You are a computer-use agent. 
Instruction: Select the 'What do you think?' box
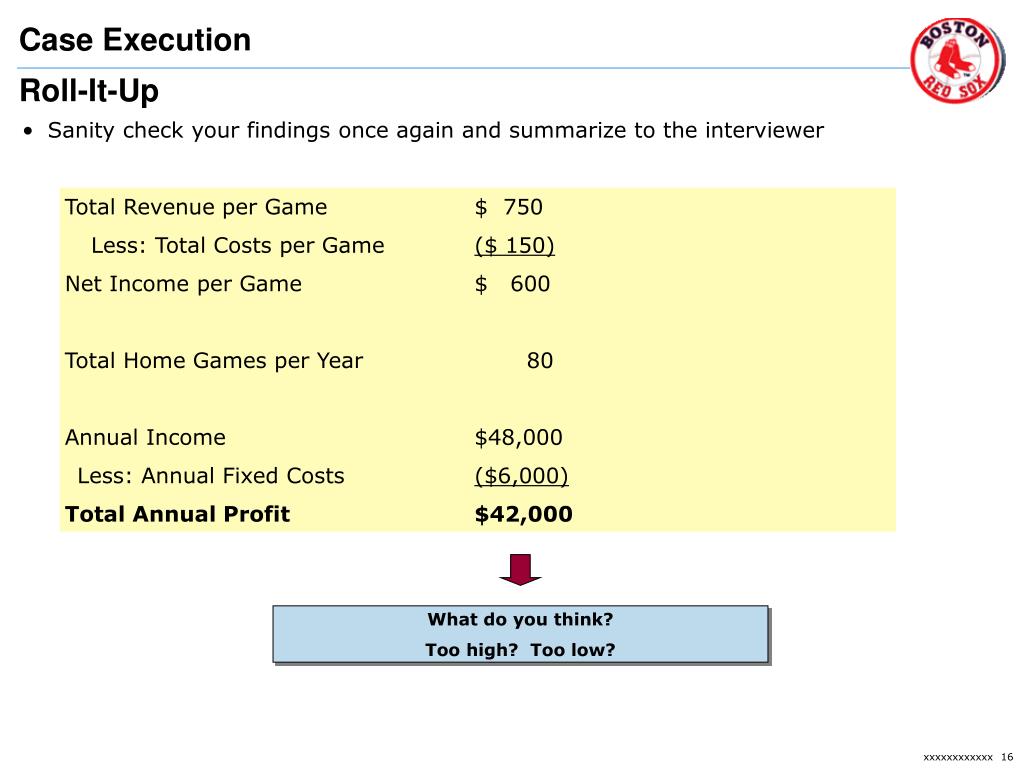pos(520,634)
